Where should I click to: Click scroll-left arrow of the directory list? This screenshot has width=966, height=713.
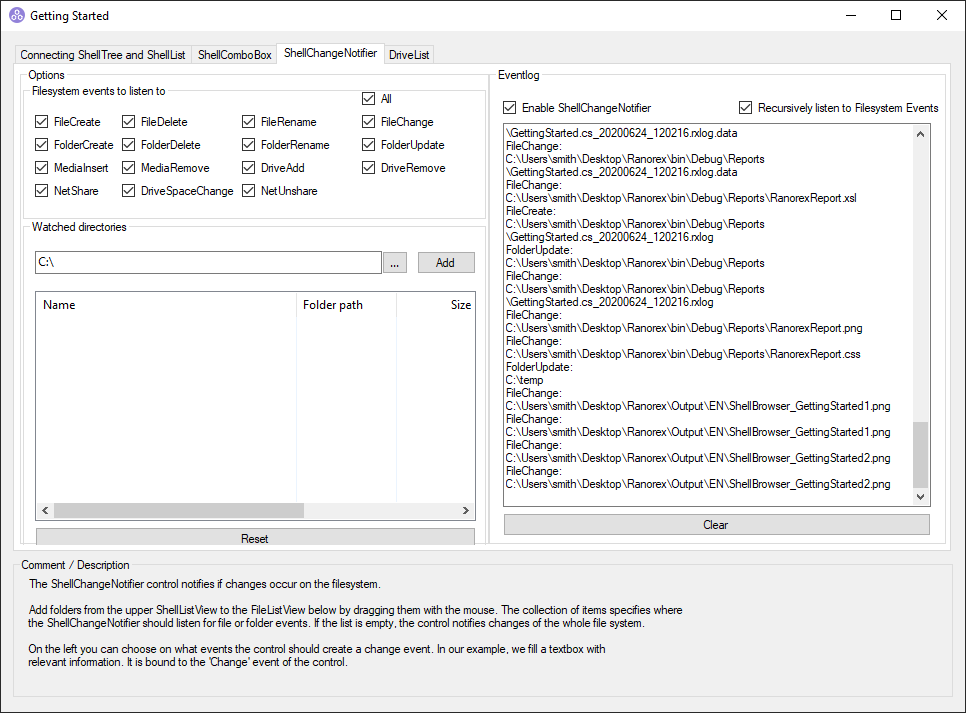tap(44, 511)
